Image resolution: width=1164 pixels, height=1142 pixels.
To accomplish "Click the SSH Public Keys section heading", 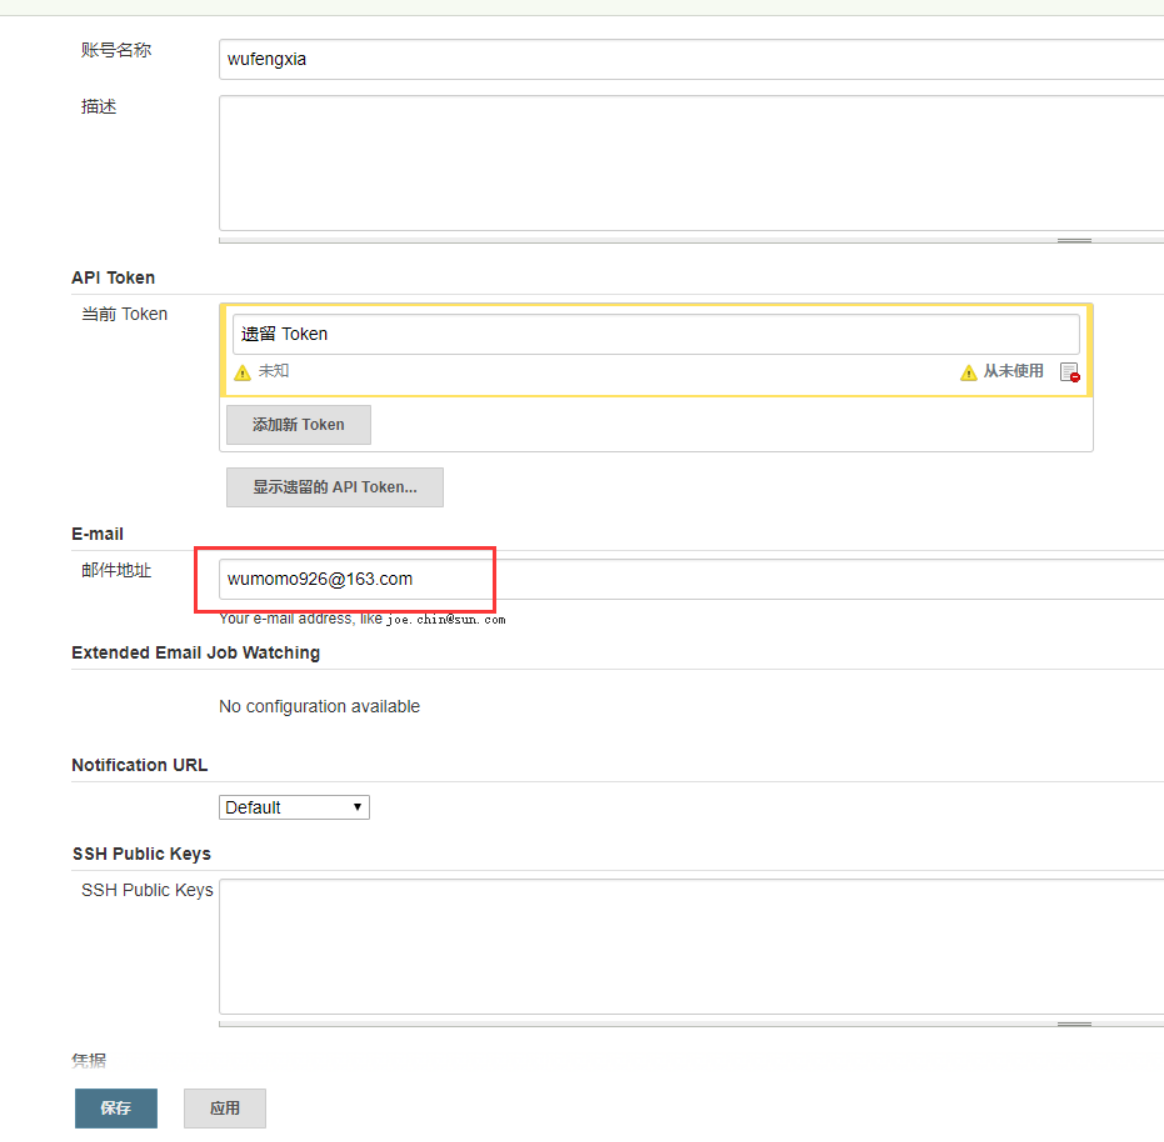I will pos(142,854).
